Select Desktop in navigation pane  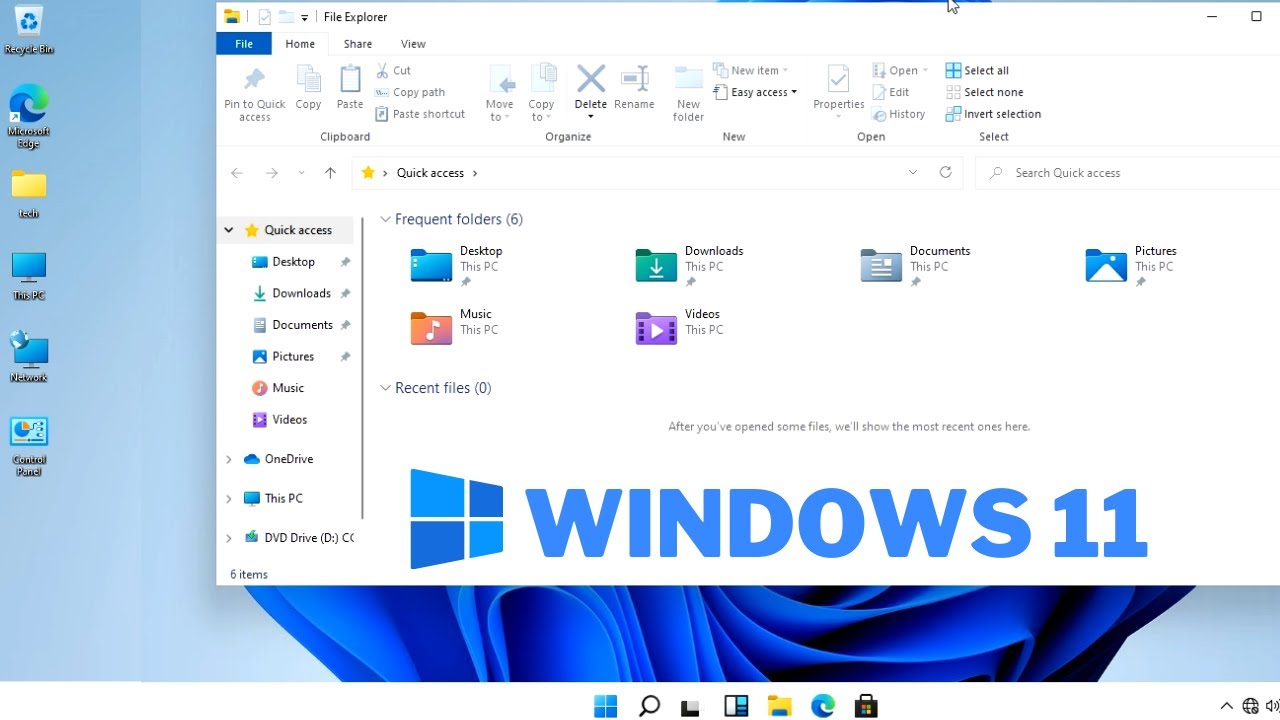pos(293,262)
